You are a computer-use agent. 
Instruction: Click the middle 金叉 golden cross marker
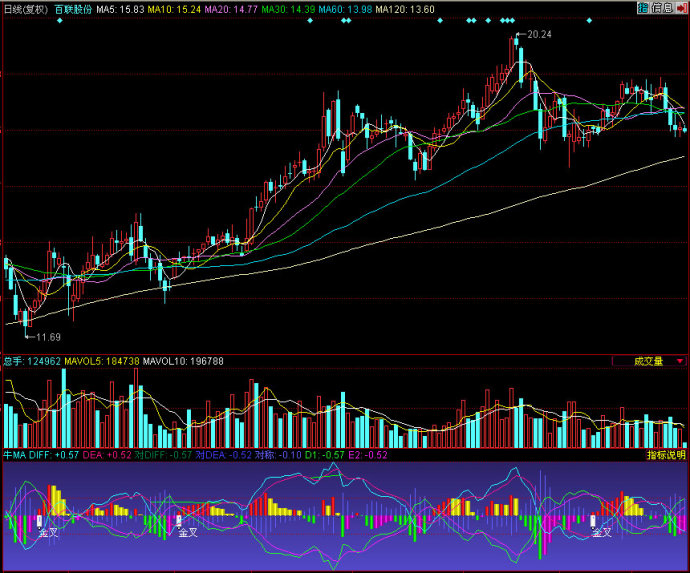188,533
